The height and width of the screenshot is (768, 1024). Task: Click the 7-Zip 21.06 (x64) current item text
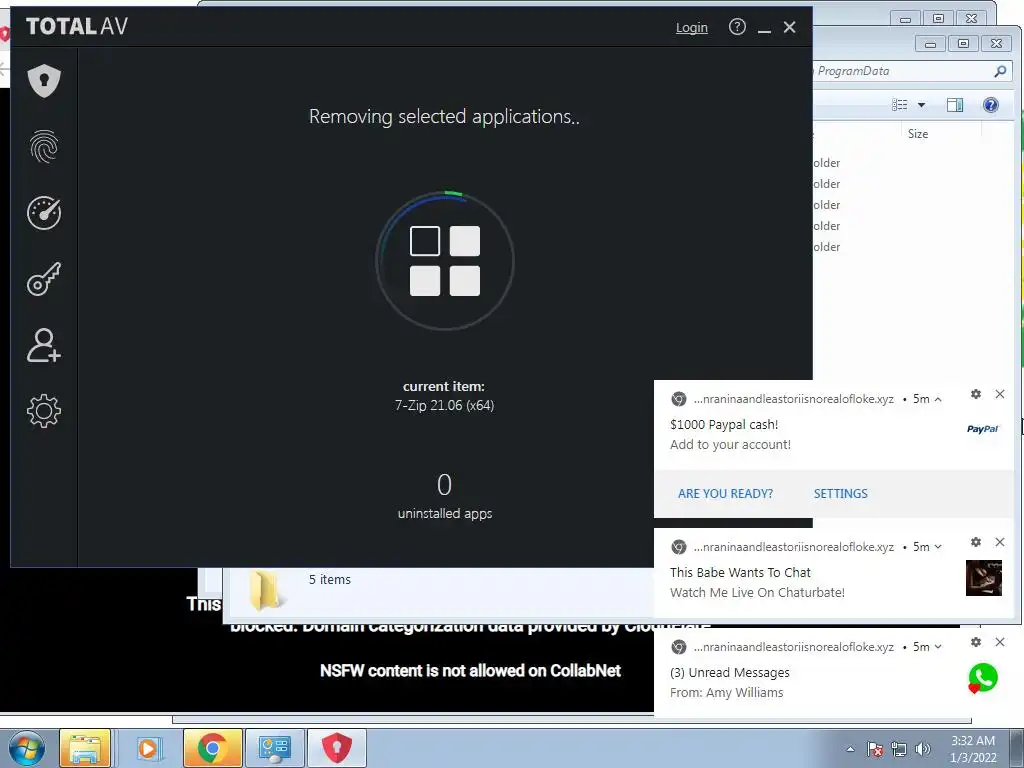click(444, 406)
